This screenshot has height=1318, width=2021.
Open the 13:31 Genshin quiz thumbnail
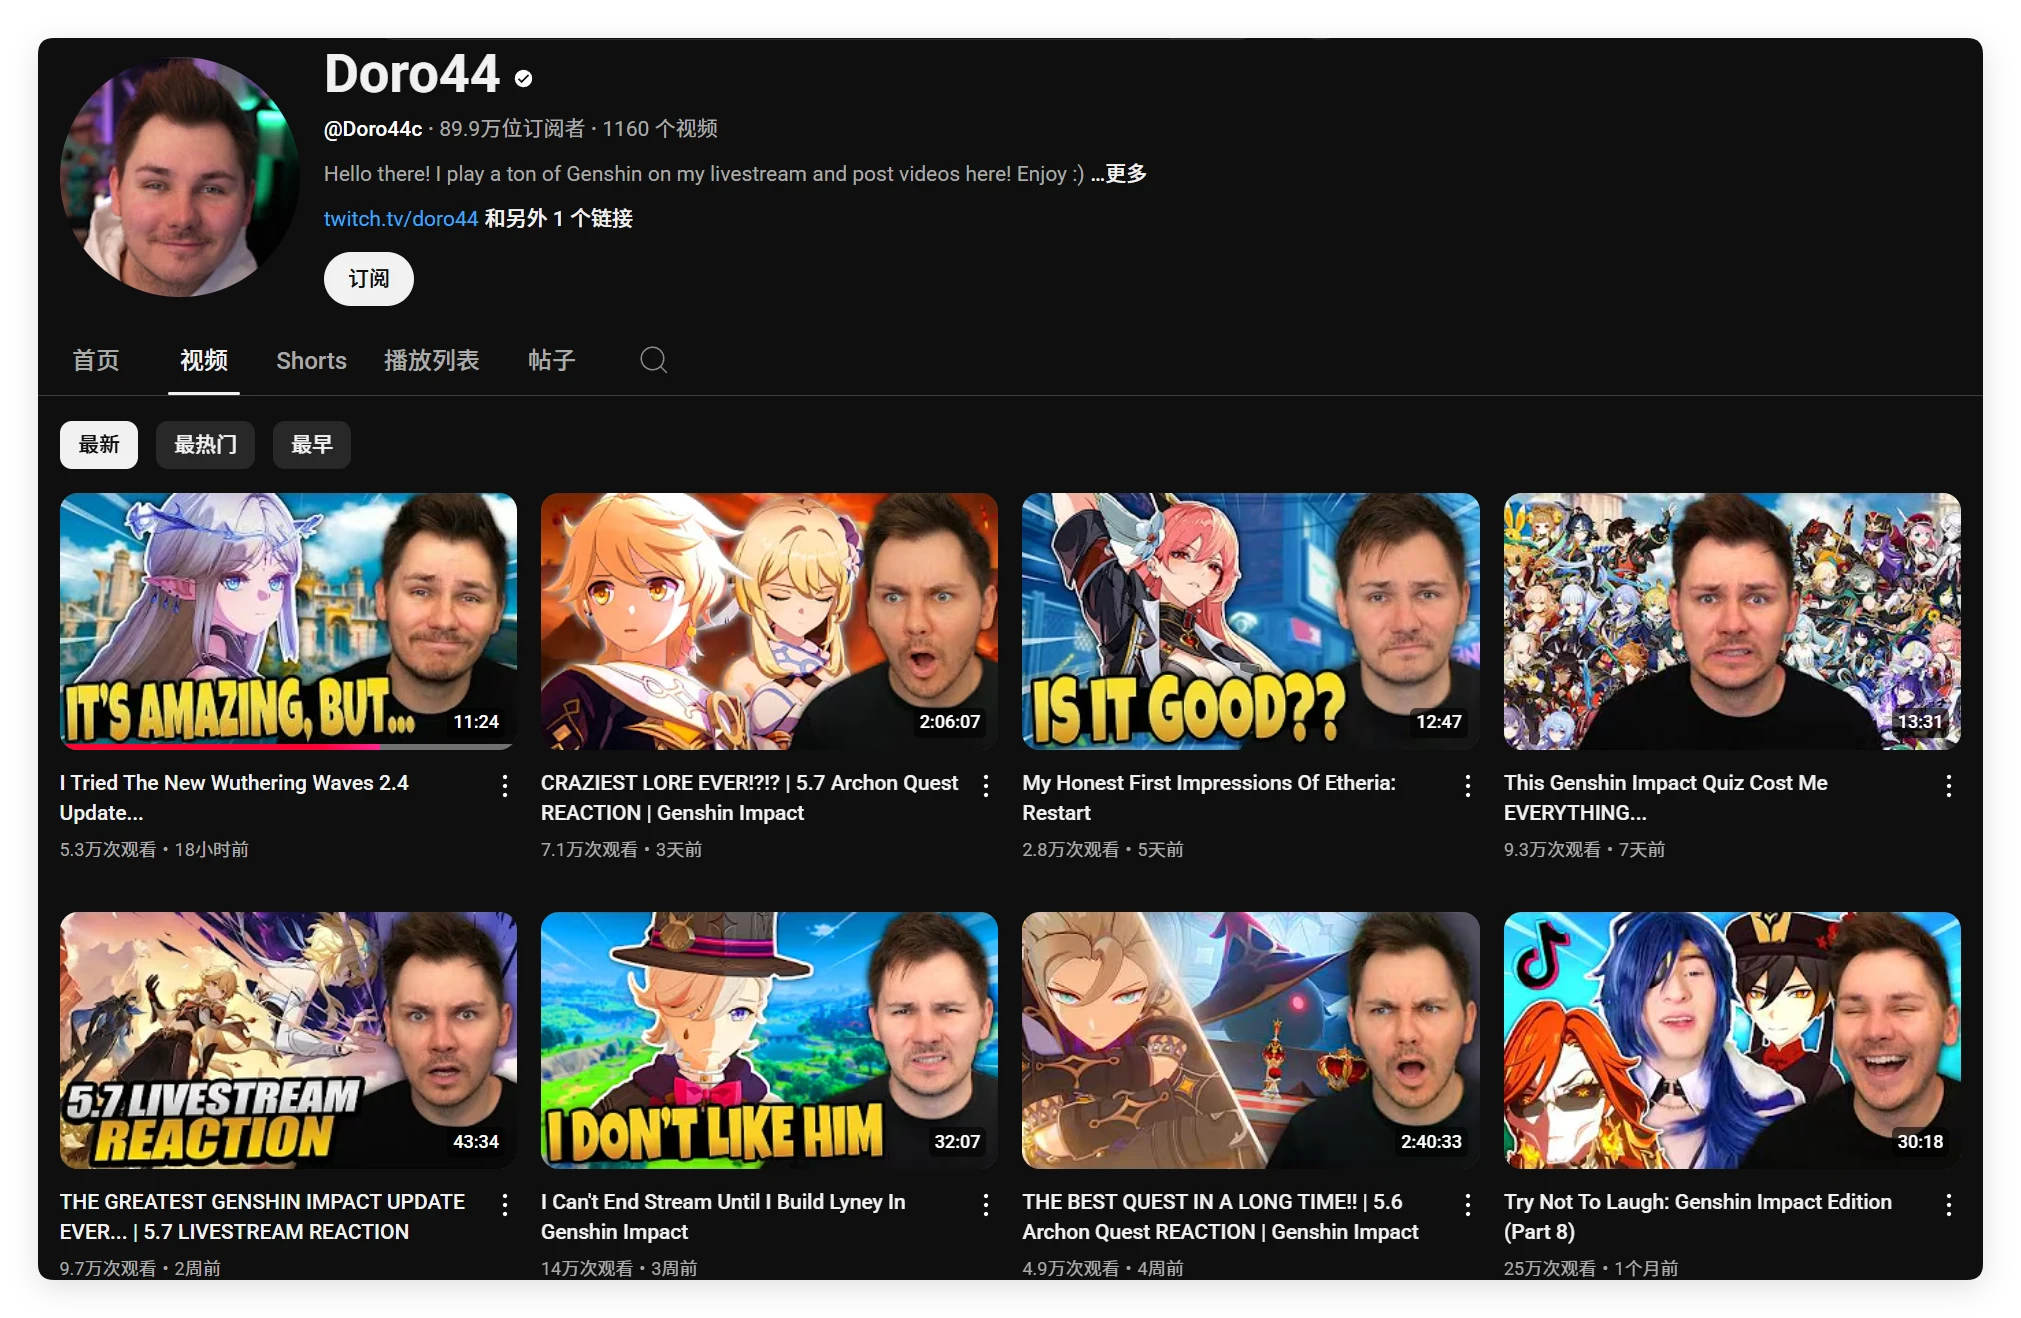[x=1732, y=621]
